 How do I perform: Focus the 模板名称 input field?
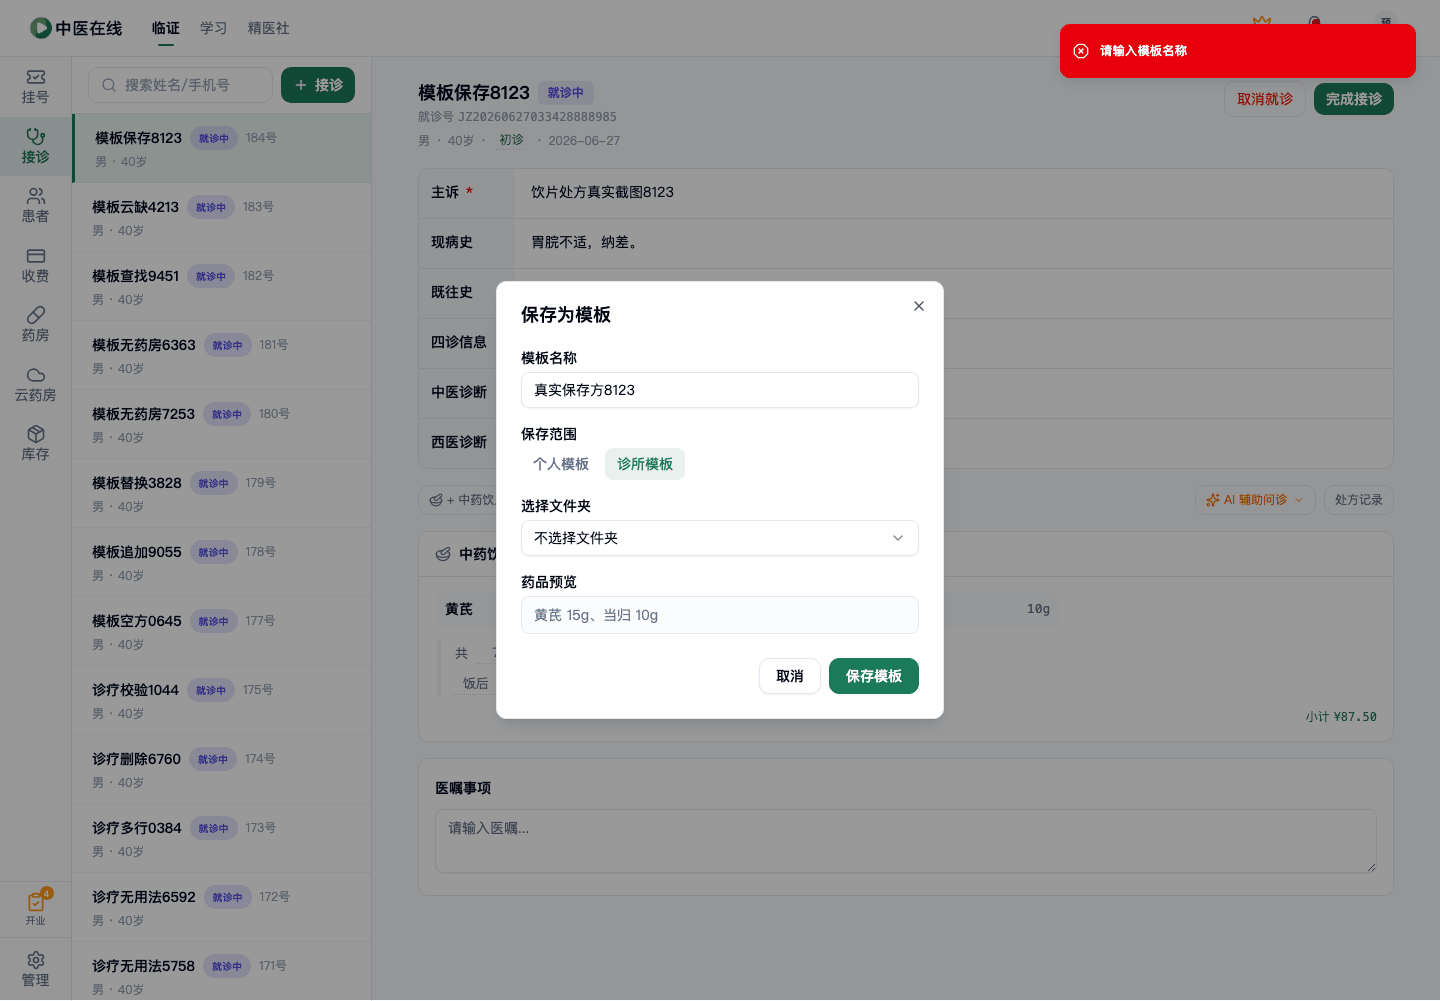720,390
